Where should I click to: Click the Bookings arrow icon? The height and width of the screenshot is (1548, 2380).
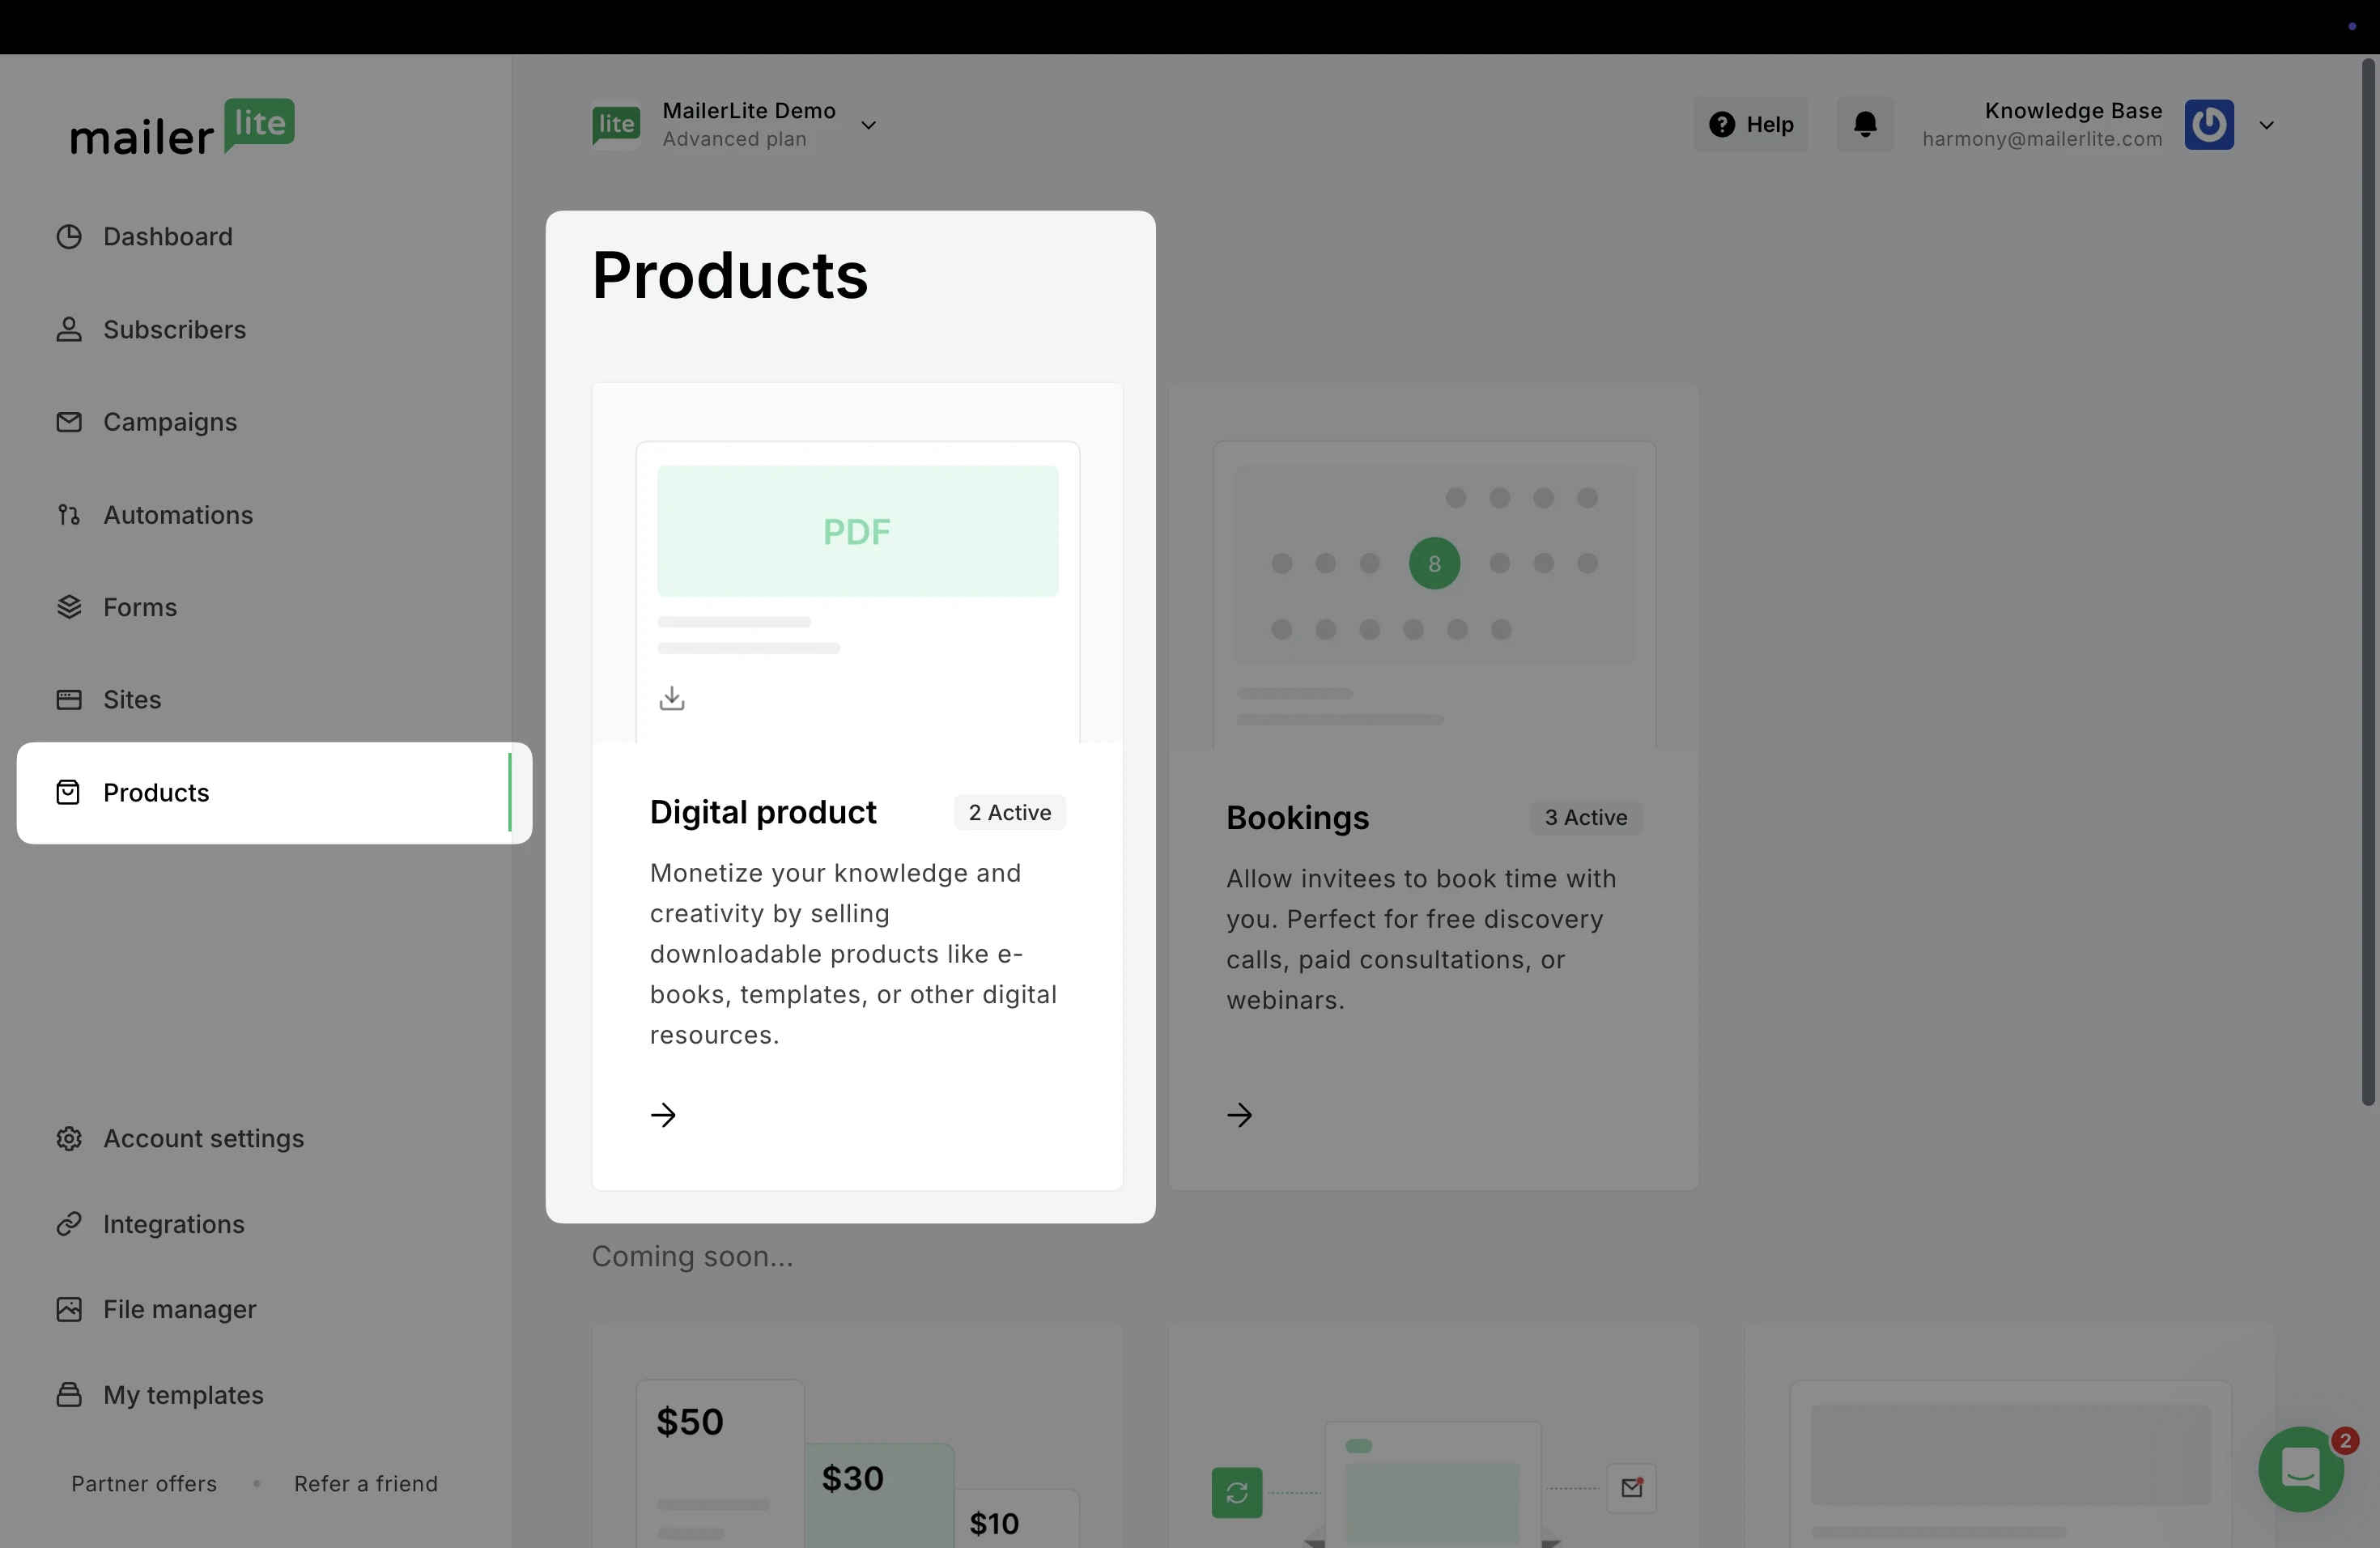(1239, 1115)
